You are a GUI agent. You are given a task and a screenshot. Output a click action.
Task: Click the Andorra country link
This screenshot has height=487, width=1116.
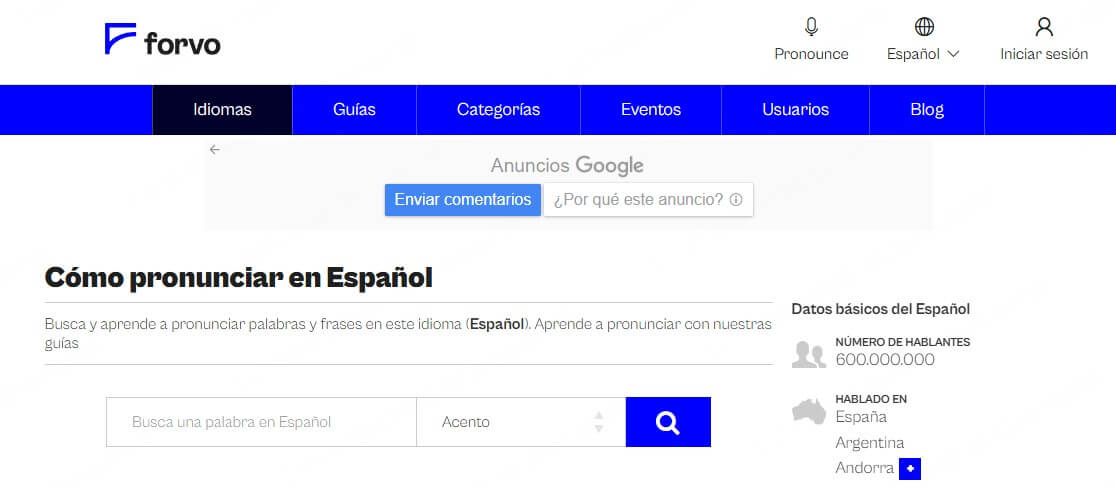pos(865,468)
